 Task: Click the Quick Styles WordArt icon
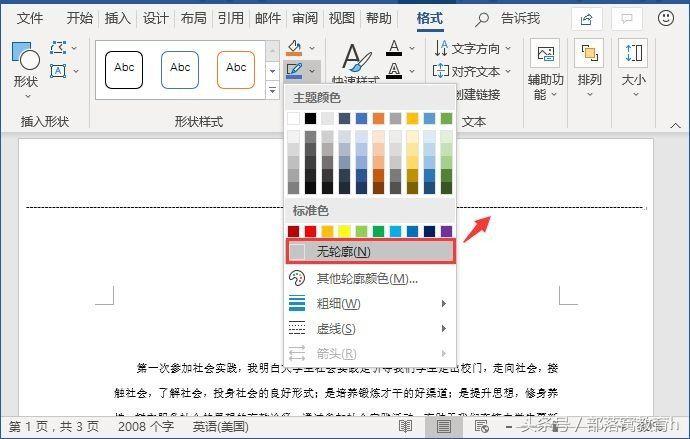[356, 59]
